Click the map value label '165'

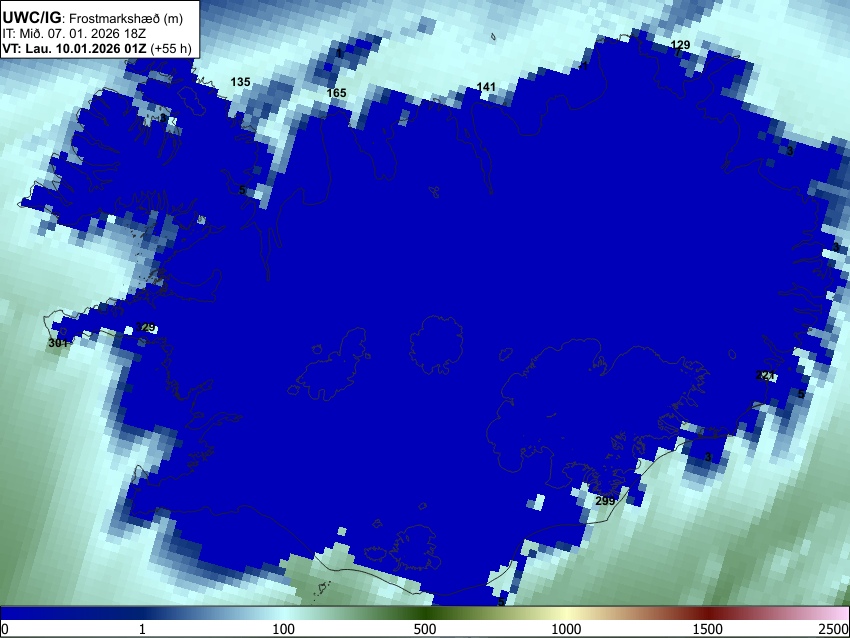[336, 93]
